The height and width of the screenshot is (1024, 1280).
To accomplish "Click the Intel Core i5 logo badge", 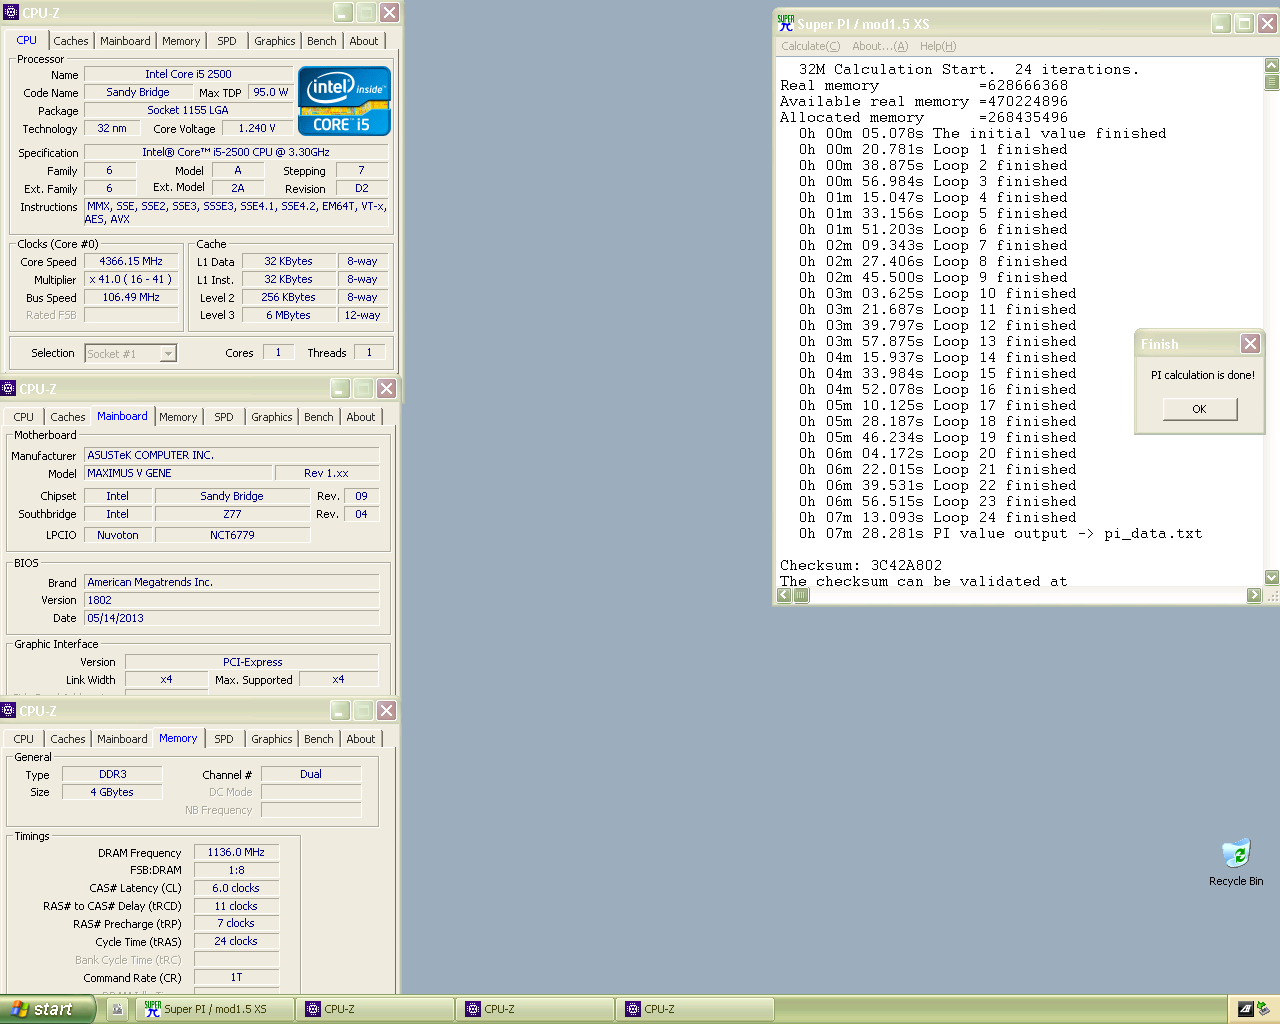I will pyautogui.click(x=344, y=101).
